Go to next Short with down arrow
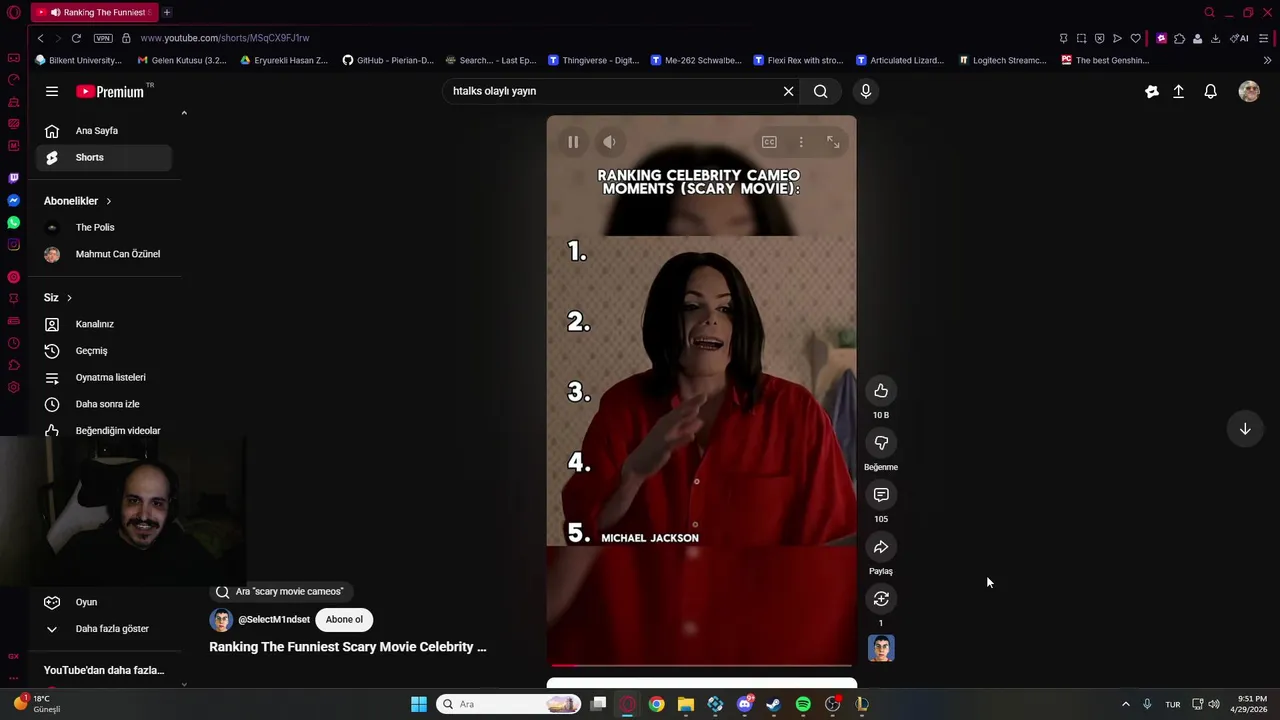The height and width of the screenshot is (720, 1280). (1245, 429)
